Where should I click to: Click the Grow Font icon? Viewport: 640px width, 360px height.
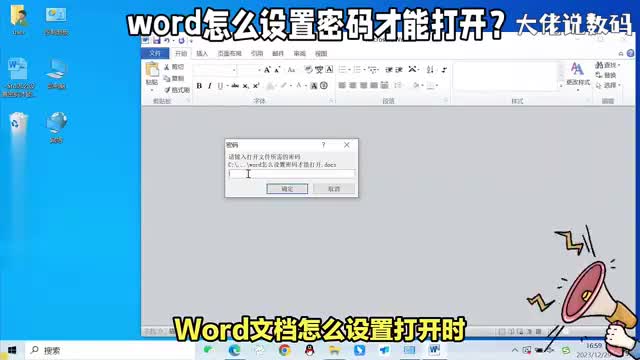coord(267,70)
